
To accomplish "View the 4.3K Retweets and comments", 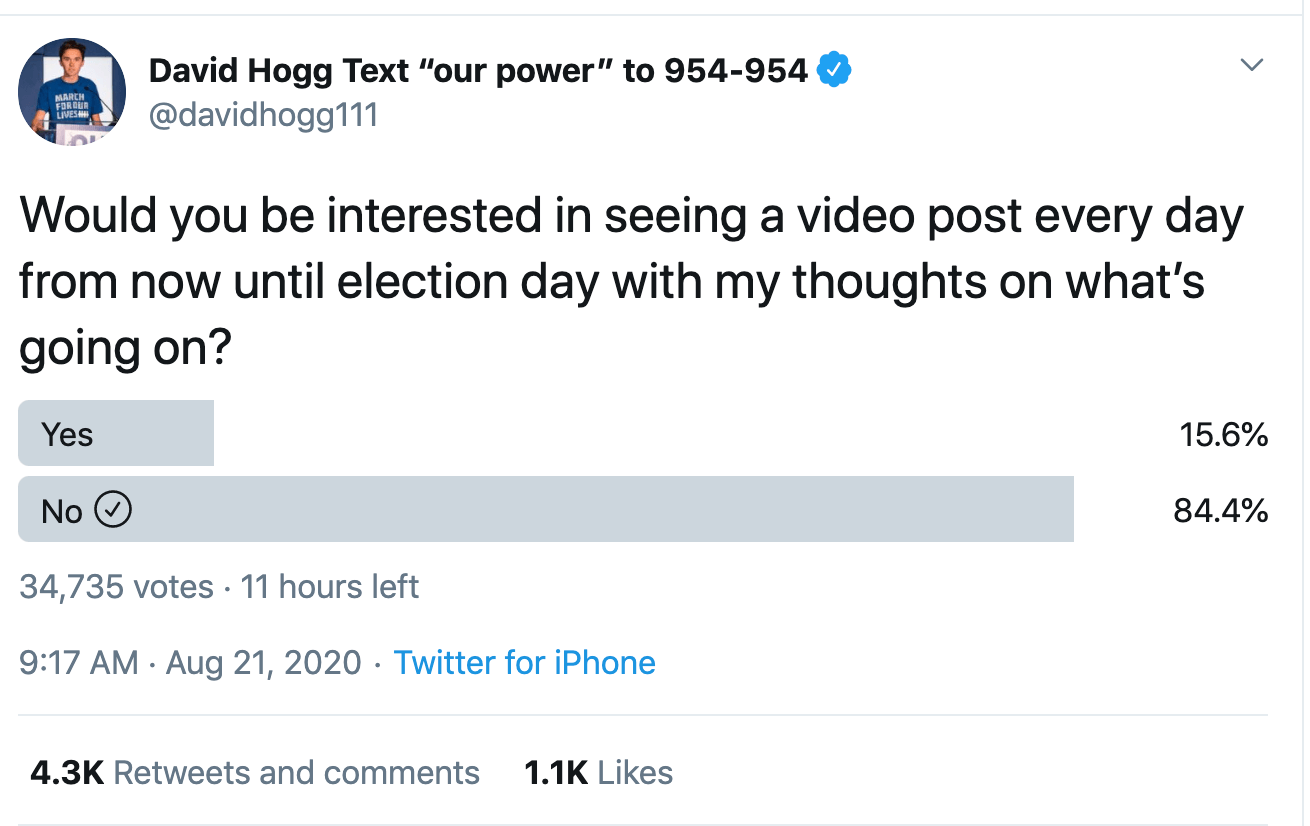I will 255,773.
